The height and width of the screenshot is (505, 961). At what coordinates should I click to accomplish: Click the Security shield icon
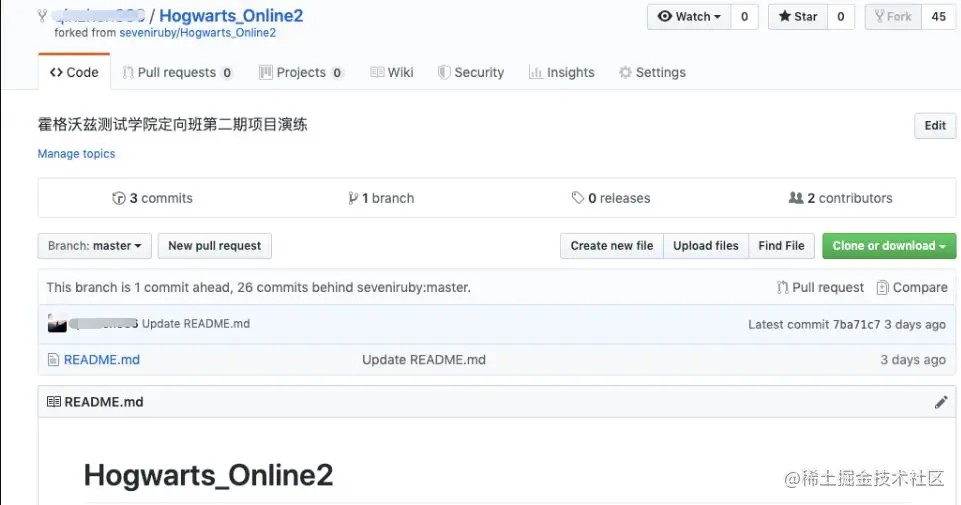pos(444,72)
